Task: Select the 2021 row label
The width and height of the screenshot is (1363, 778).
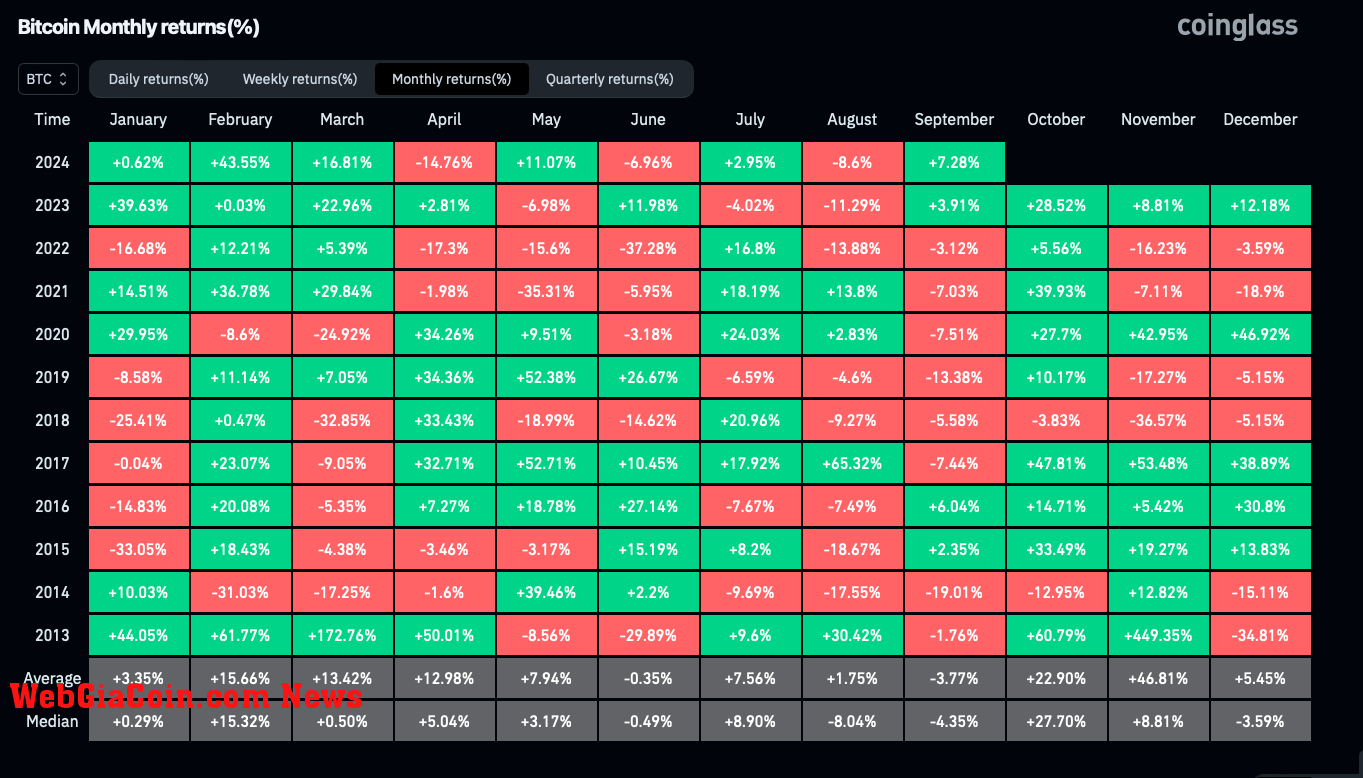Action: (52, 291)
